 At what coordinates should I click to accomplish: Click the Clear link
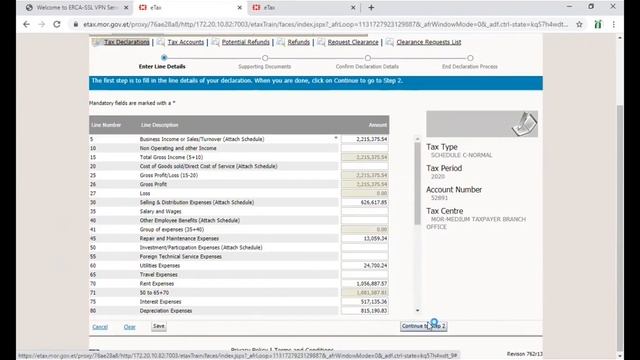pyautogui.click(x=129, y=327)
